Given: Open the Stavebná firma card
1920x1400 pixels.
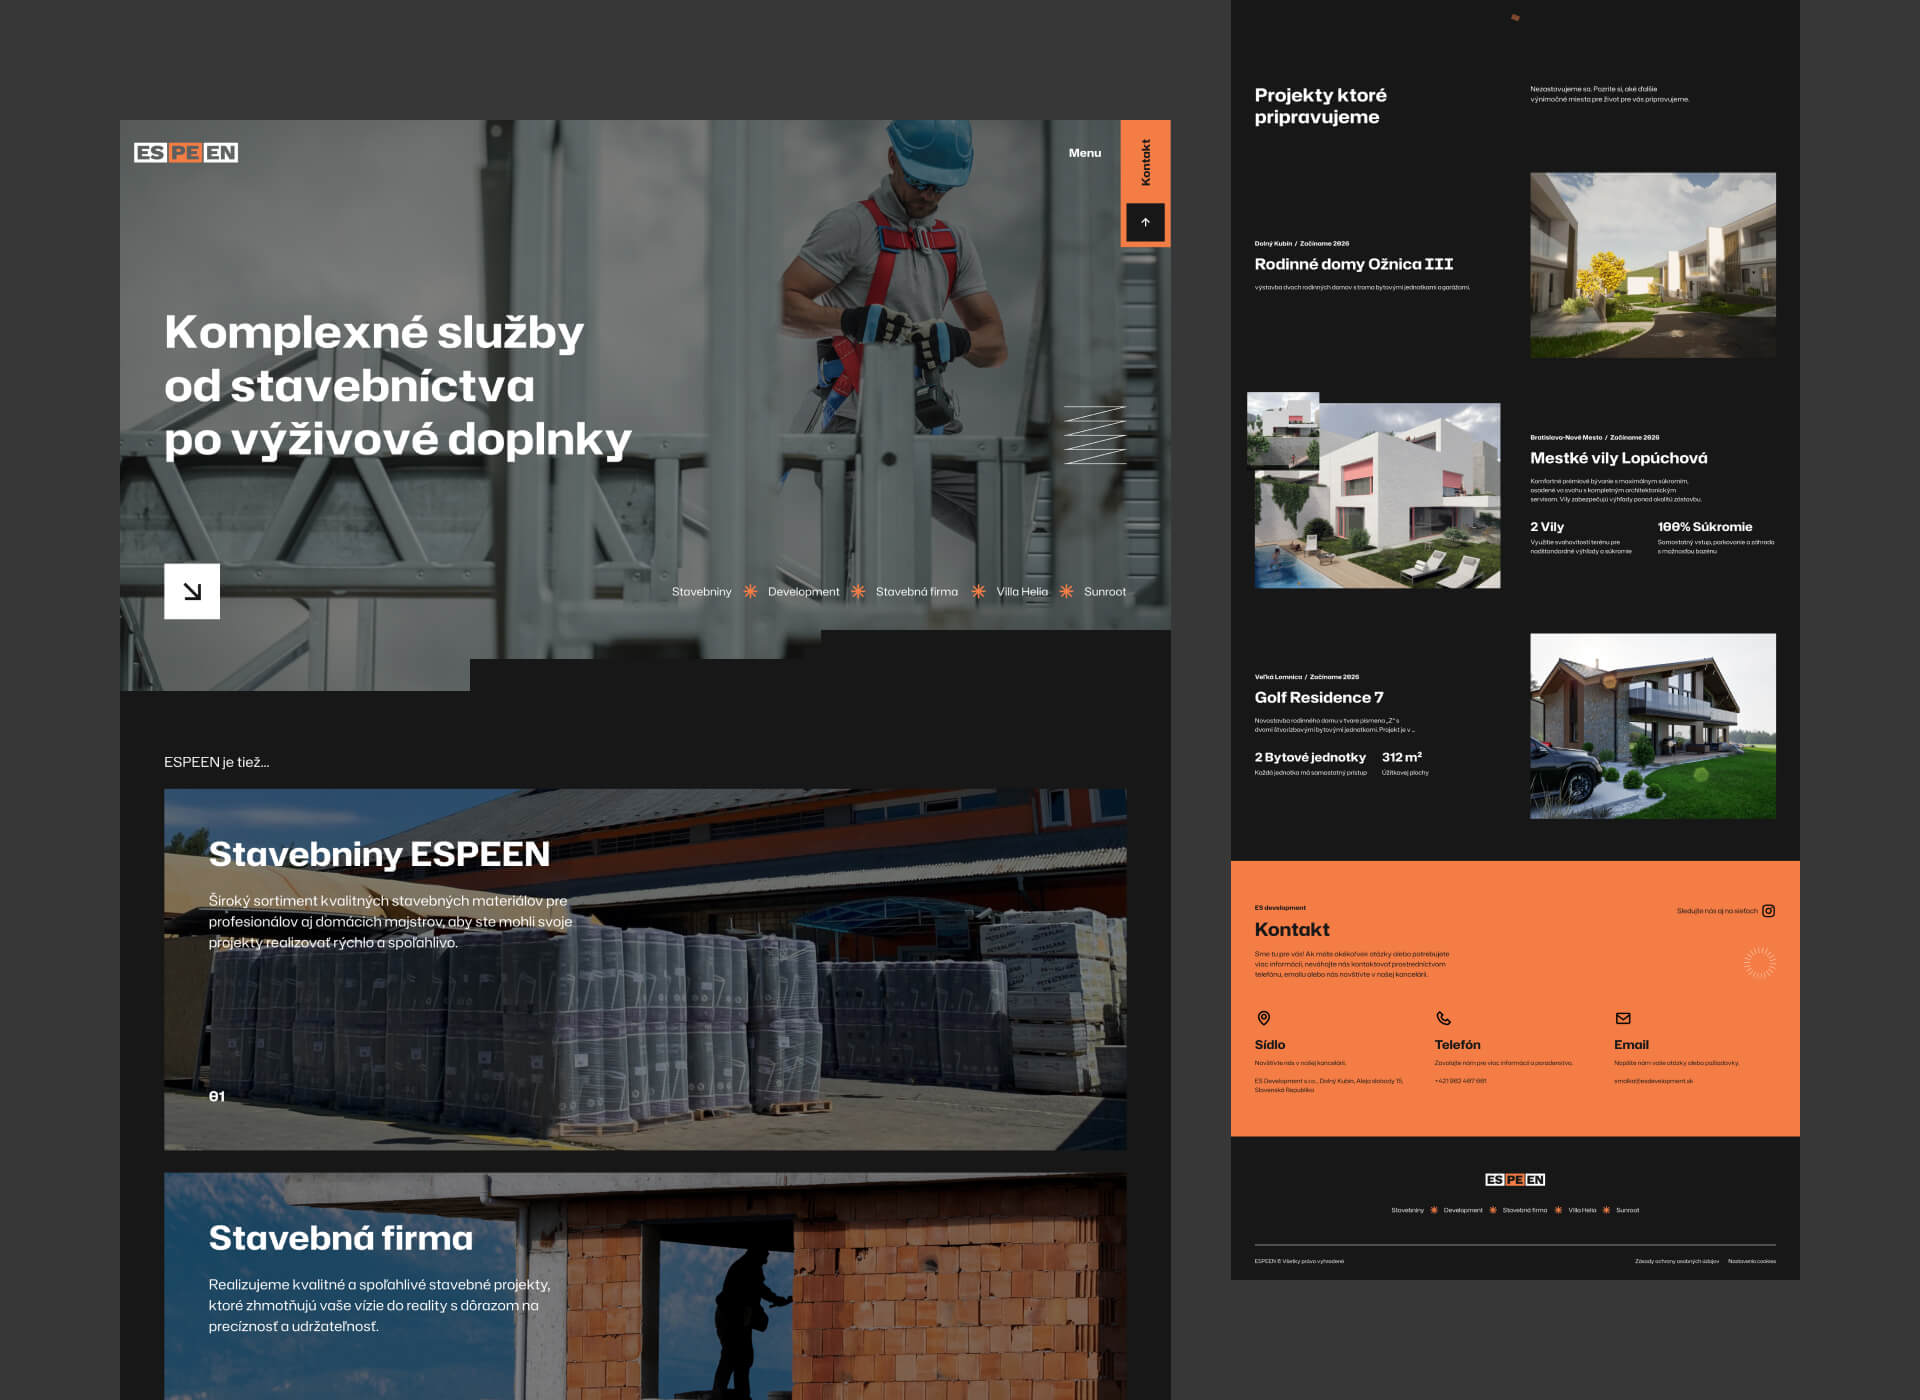Looking at the screenshot, I should point(645,1286).
